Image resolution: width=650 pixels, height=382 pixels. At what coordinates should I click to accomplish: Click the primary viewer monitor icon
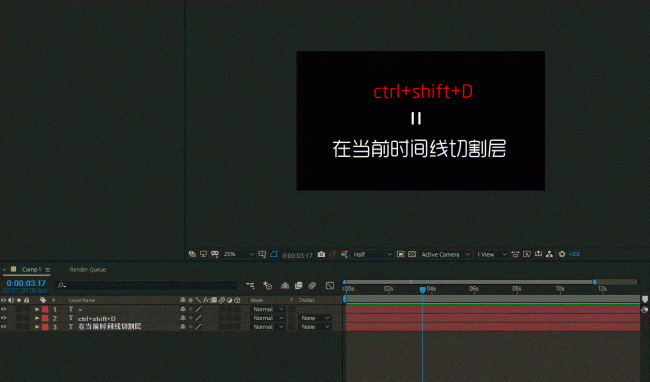point(203,254)
